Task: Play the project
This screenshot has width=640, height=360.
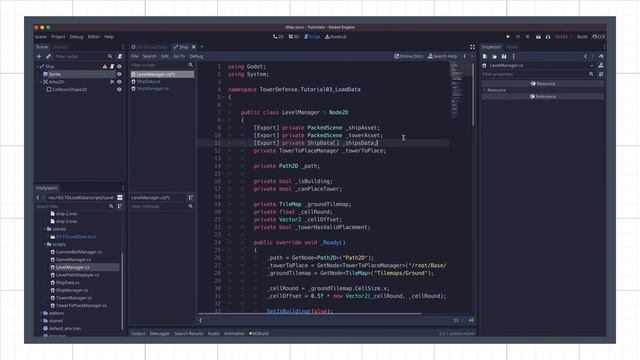Action: (508, 37)
